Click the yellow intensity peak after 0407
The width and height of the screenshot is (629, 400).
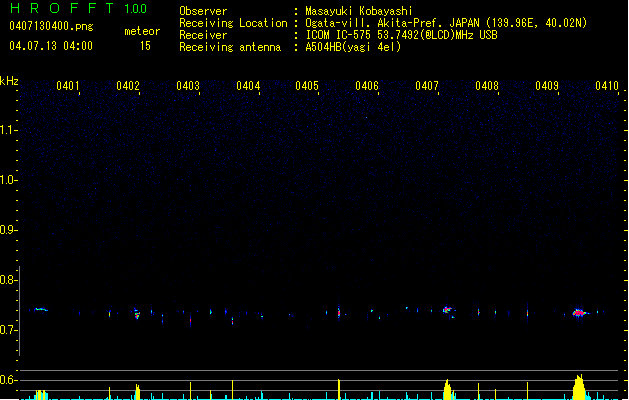448,390
